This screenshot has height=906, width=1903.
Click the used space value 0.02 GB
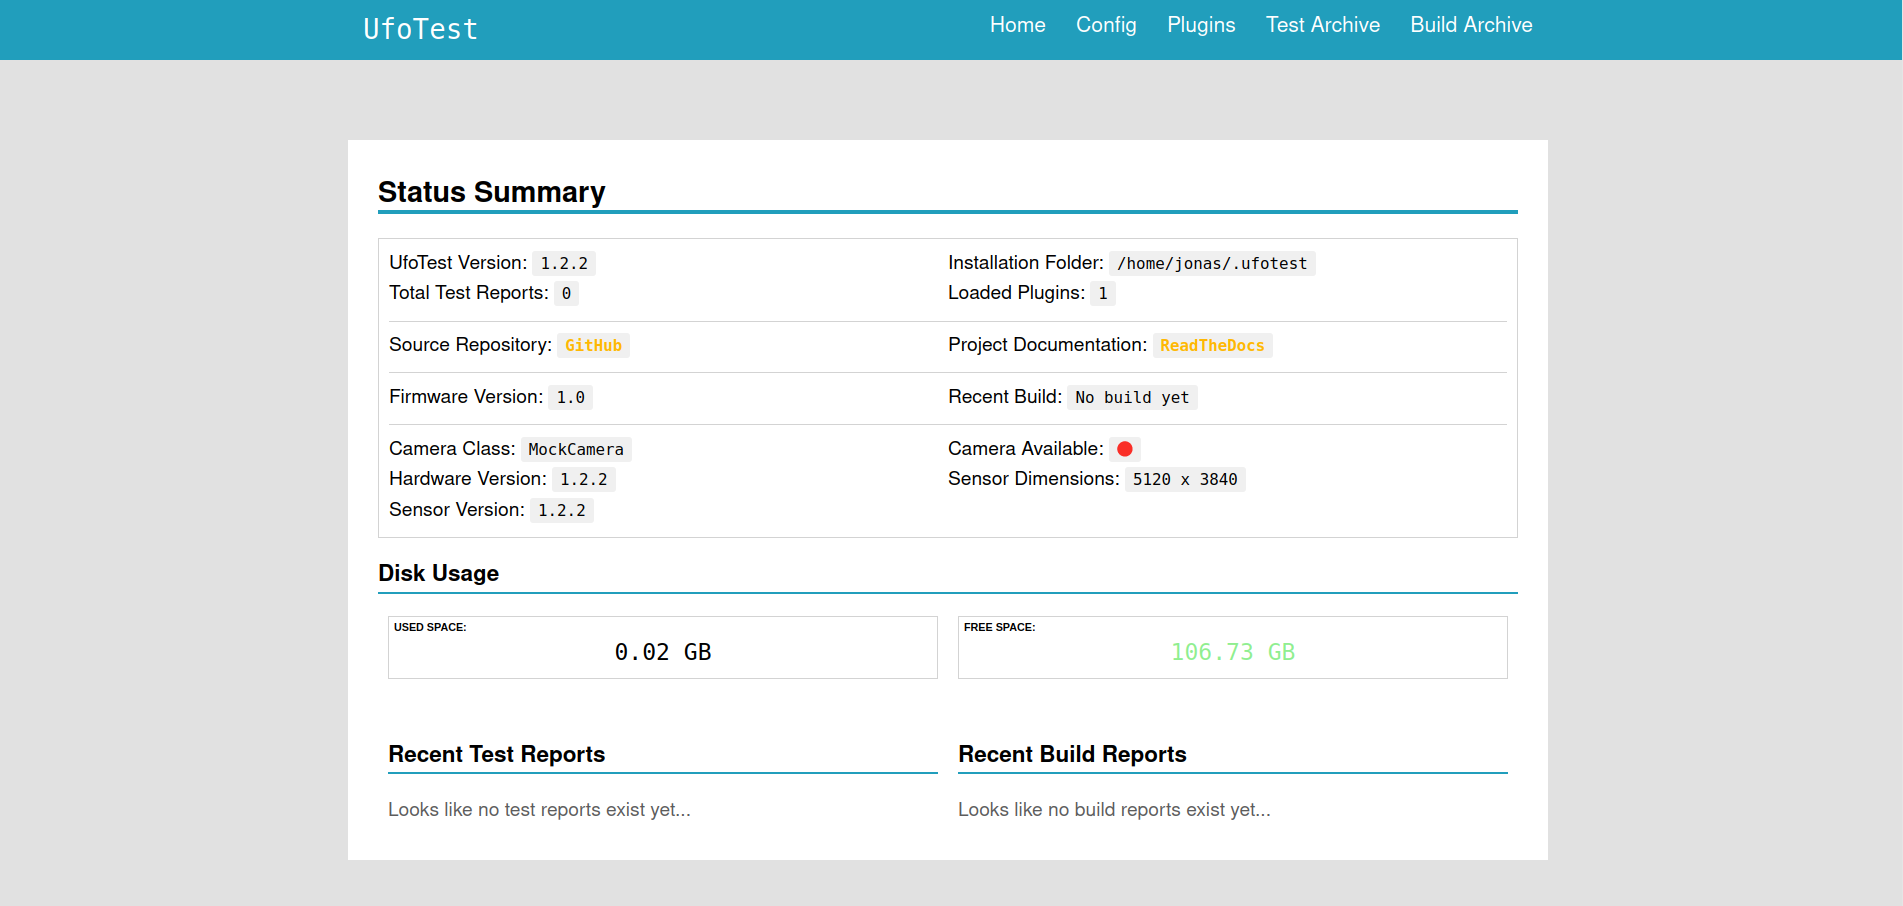tap(663, 652)
